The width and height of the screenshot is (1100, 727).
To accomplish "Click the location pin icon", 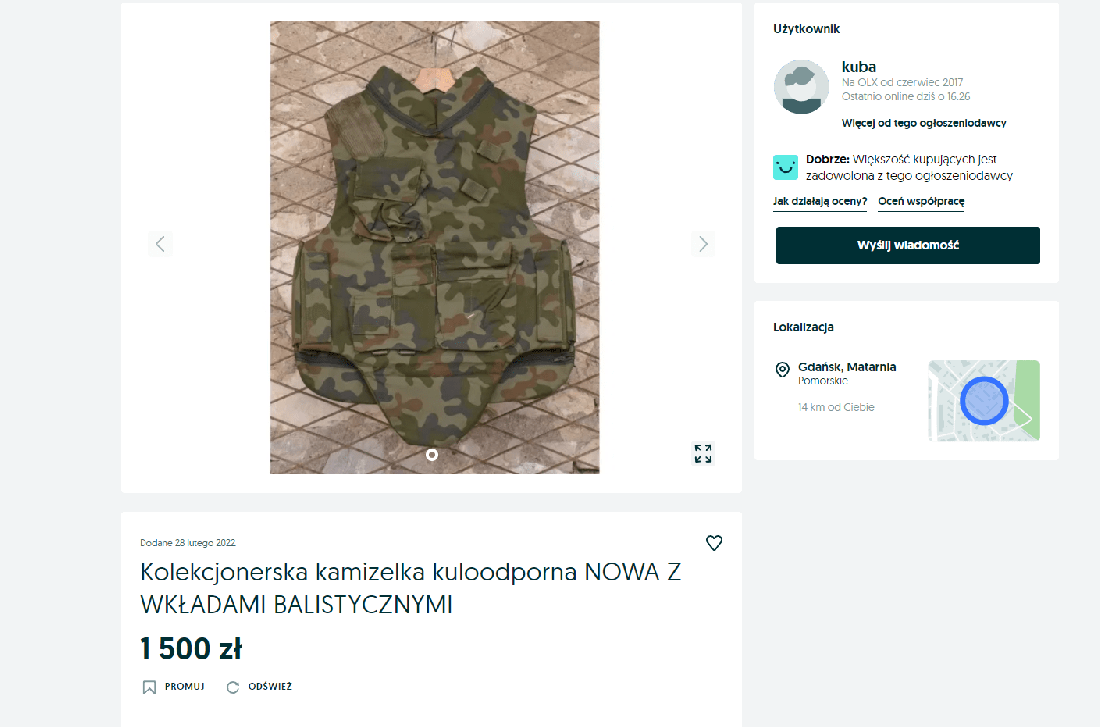I will click(x=782, y=370).
